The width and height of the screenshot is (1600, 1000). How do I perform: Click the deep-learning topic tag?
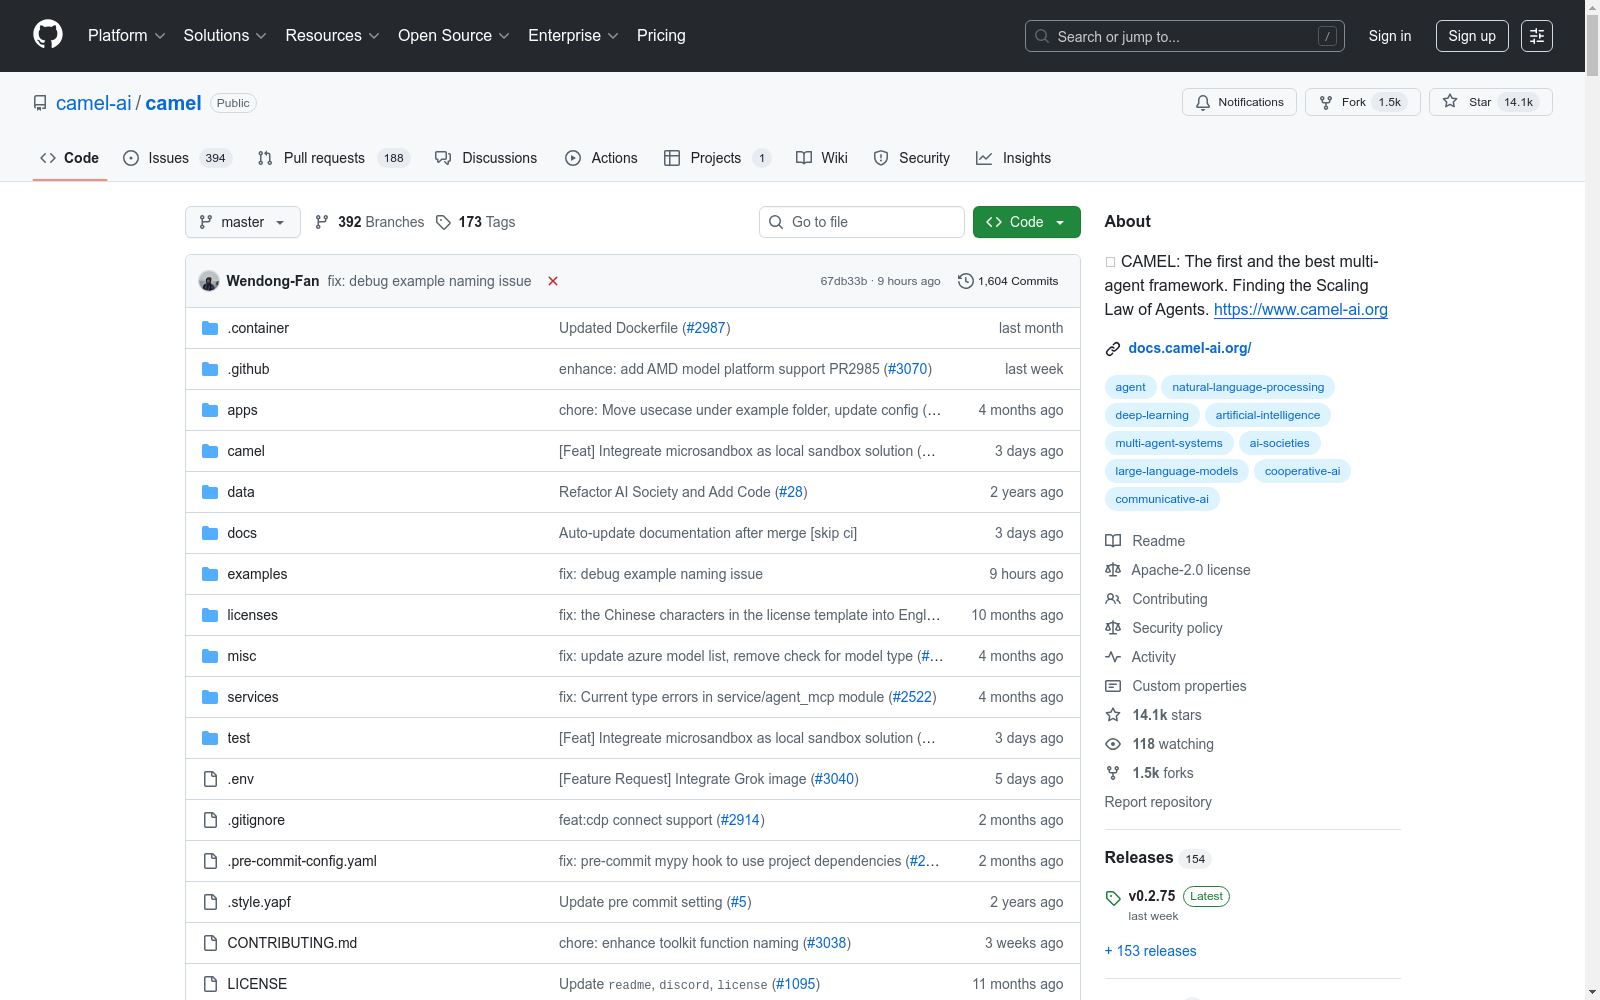[x=1152, y=415]
